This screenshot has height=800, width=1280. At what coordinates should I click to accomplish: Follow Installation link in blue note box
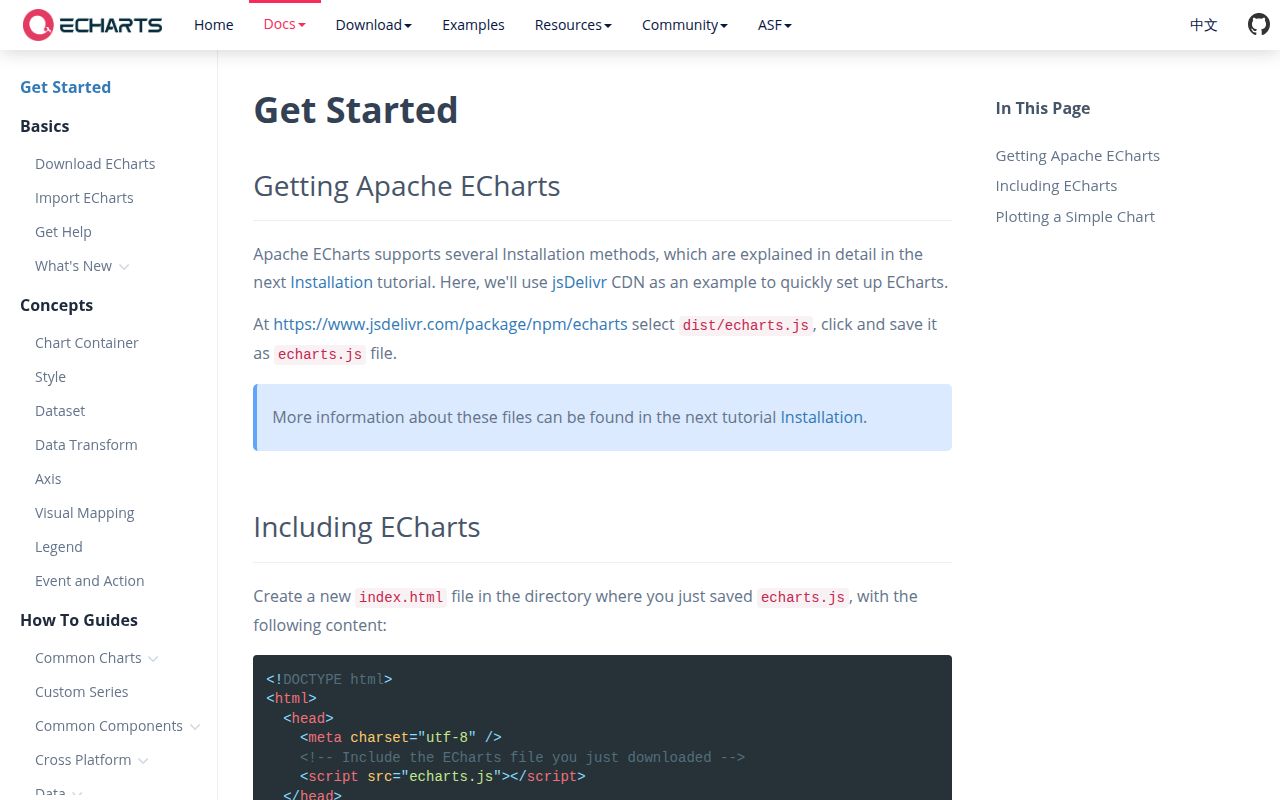(x=821, y=417)
